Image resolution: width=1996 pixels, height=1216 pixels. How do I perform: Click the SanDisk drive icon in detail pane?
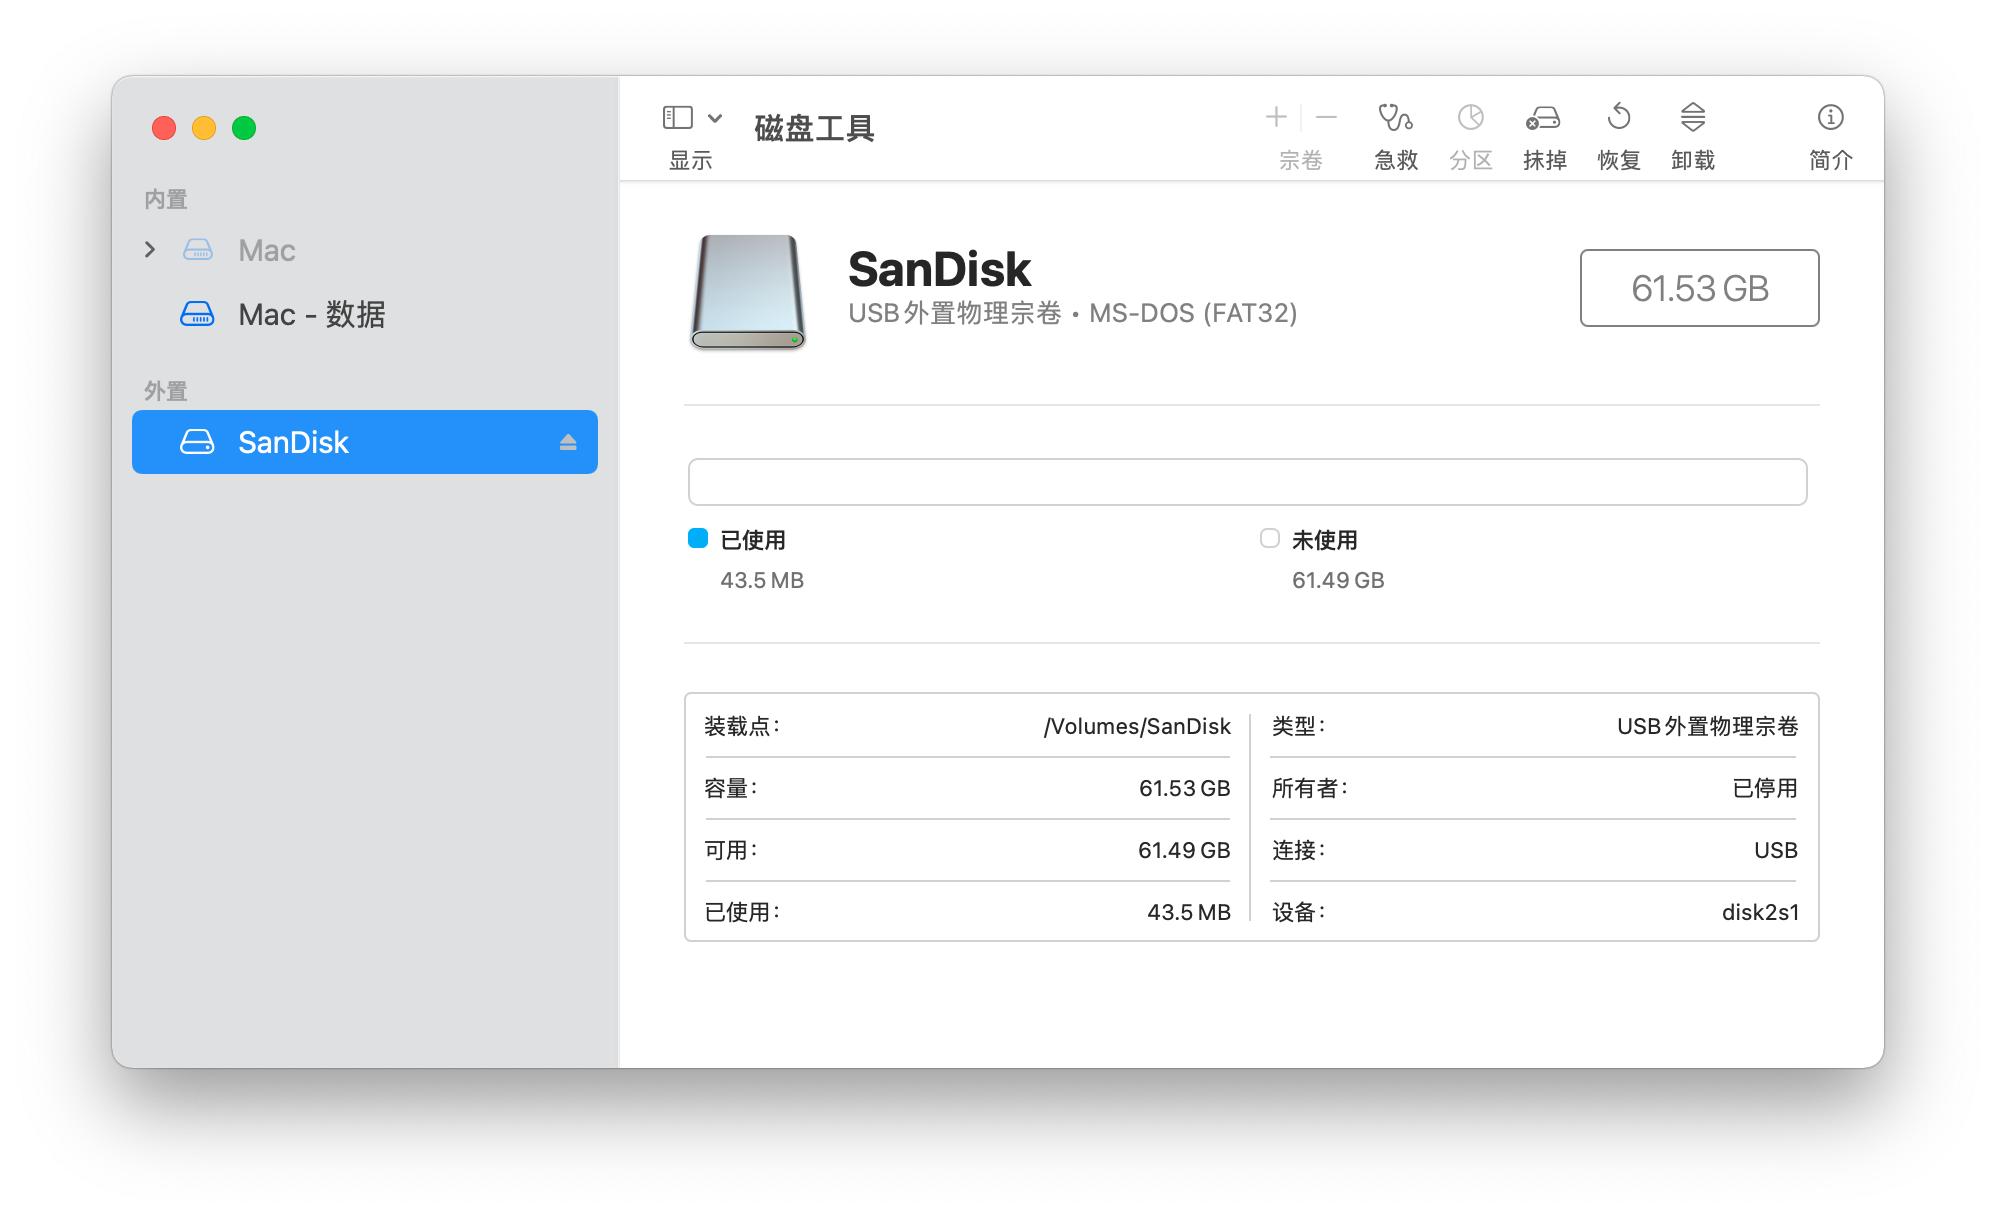pos(746,292)
